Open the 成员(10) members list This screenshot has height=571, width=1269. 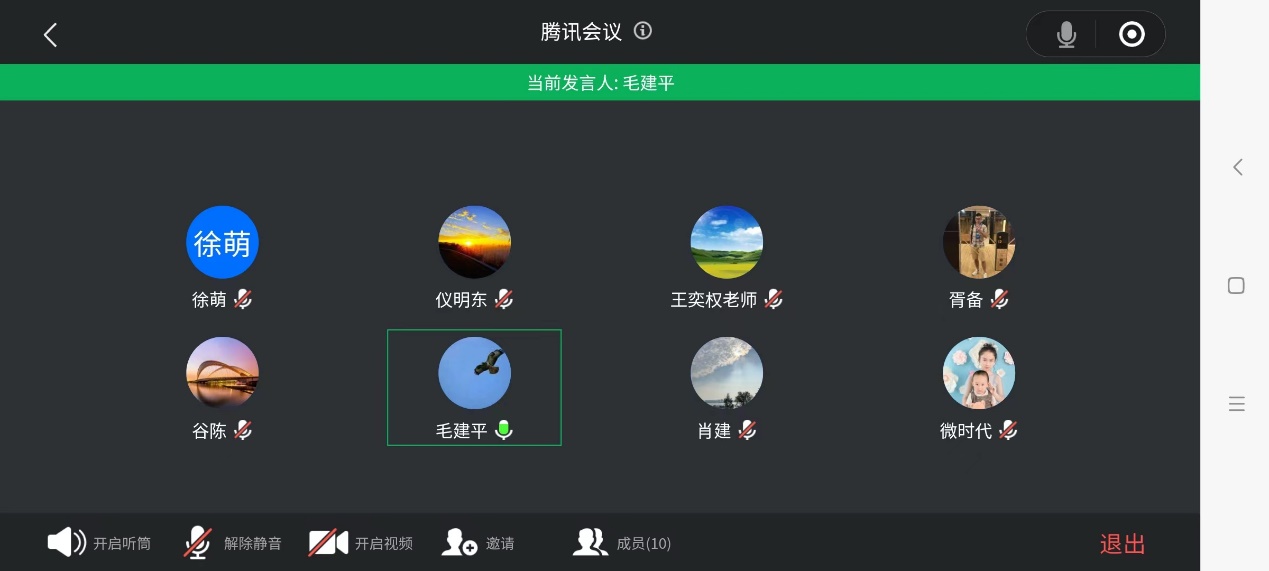point(622,543)
